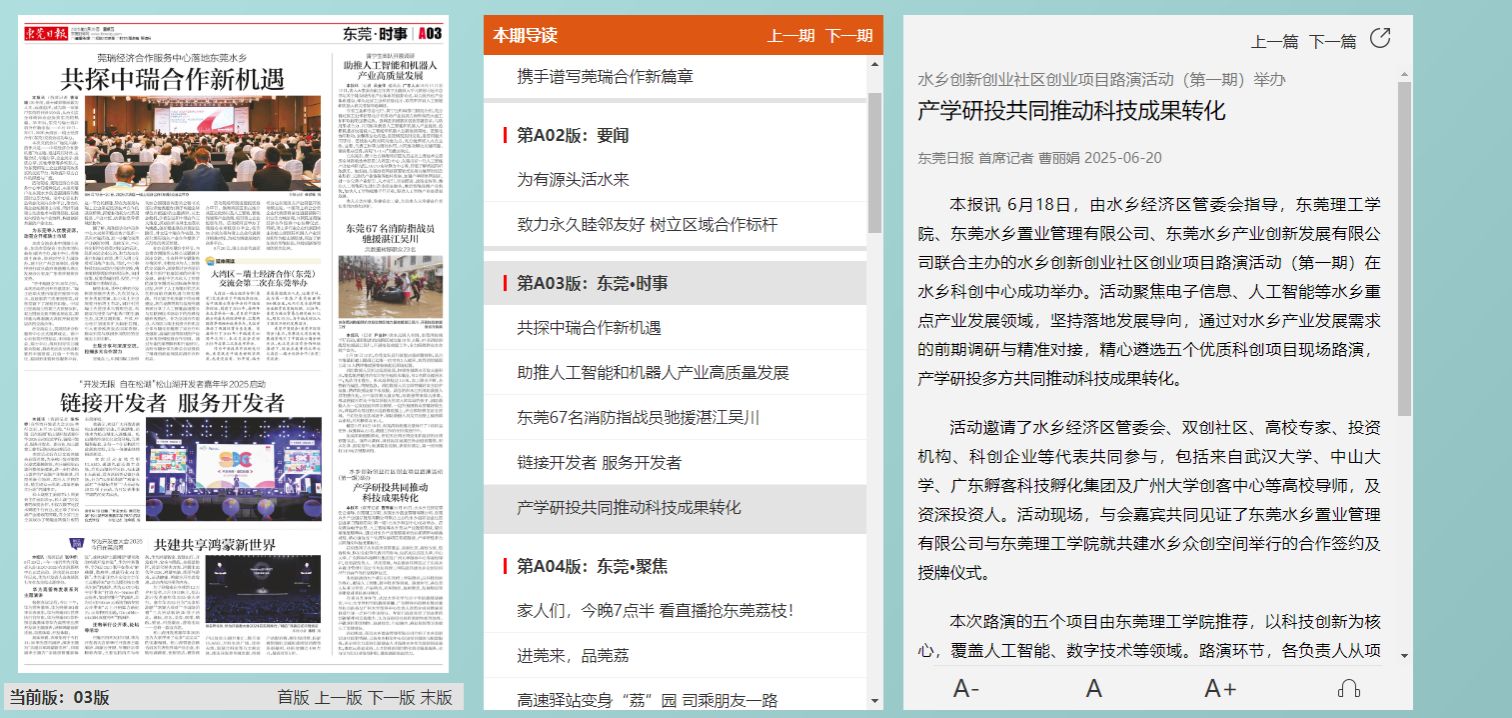Go to next issue 下一期

tap(849, 36)
